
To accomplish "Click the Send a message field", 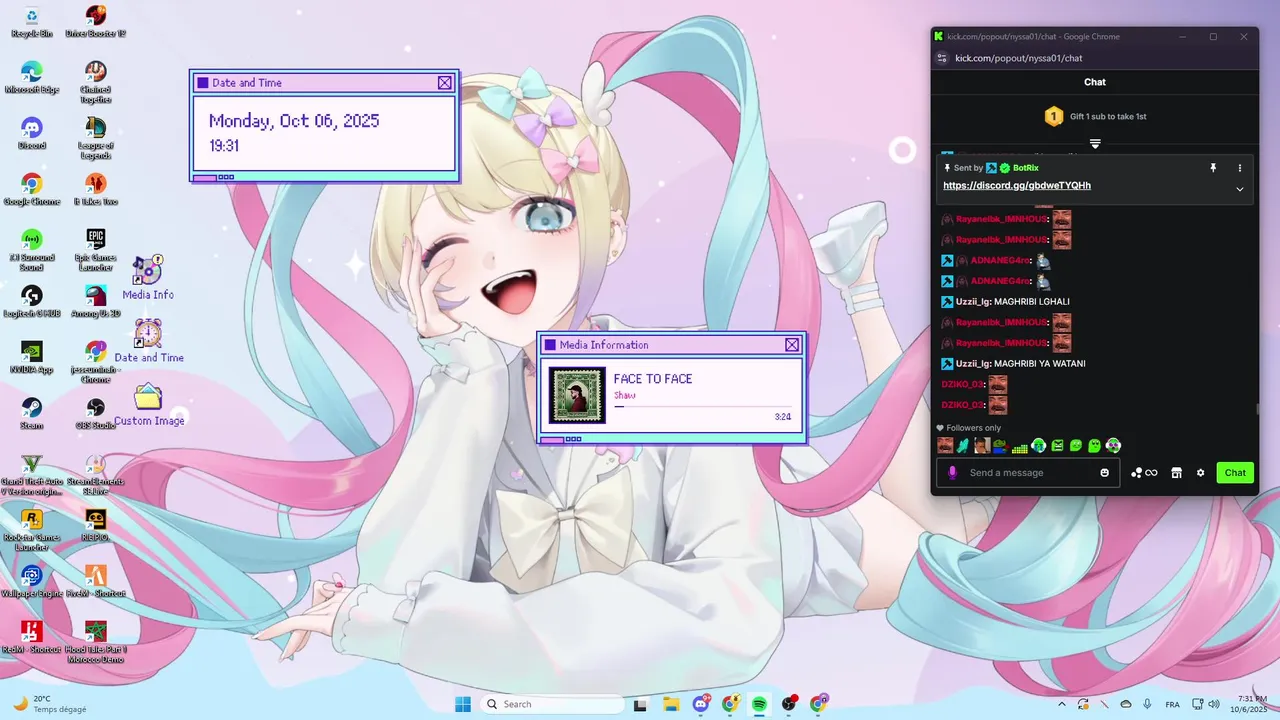I will pos(1030,473).
